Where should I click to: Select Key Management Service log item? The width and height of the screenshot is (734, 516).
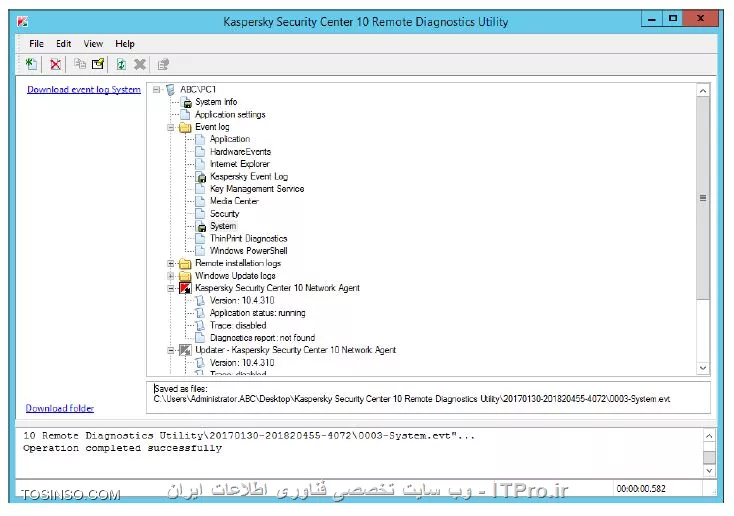tap(257, 189)
